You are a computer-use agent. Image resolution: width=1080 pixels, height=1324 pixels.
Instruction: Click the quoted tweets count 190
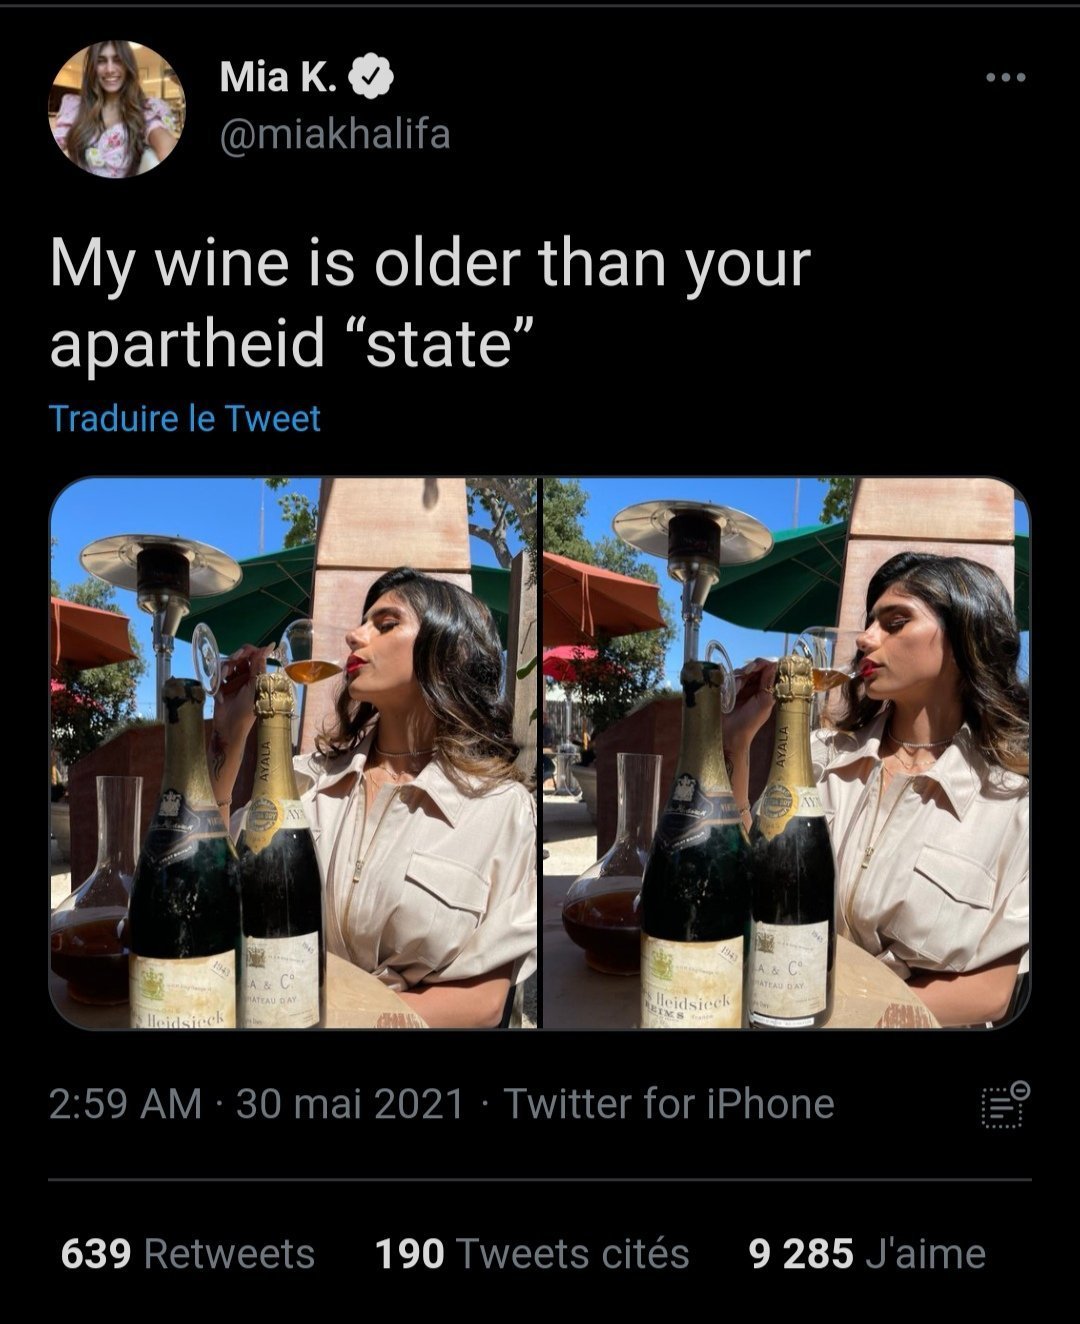pyautogui.click(x=409, y=1253)
